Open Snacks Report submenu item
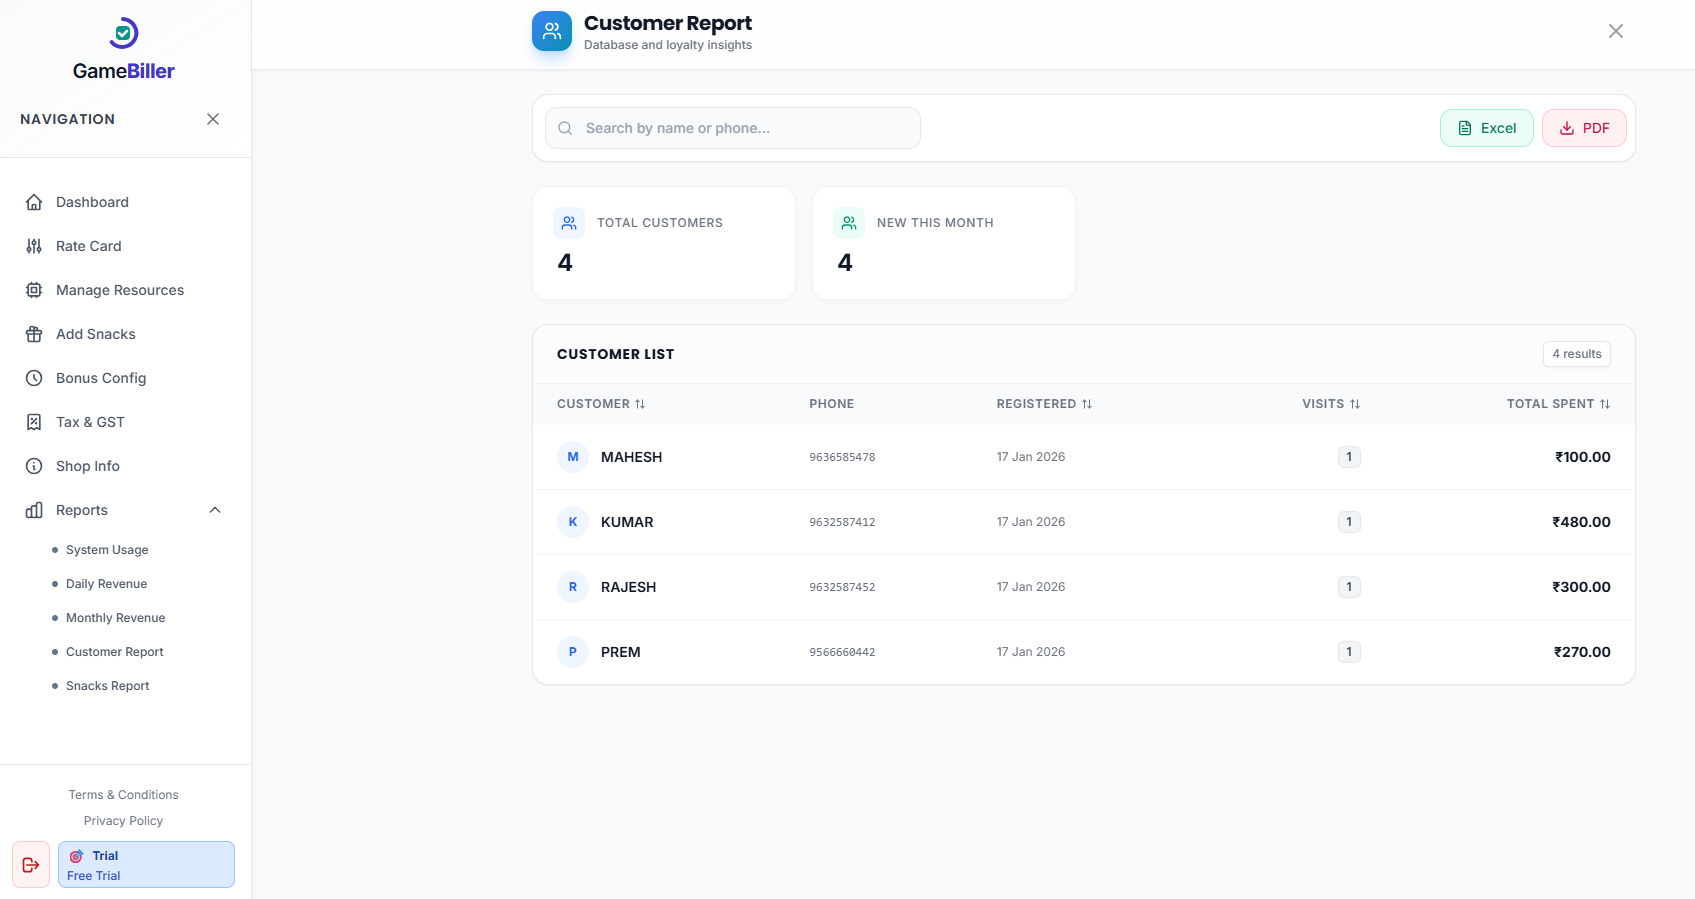The height and width of the screenshot is (899, 1695). (107, 686)
